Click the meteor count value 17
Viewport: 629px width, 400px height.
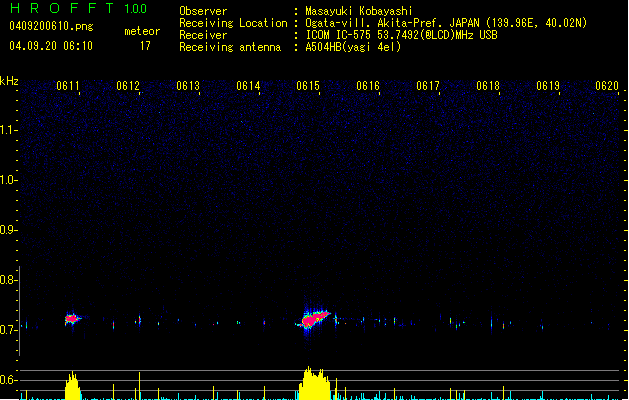pyautogui.click(x=145, y=46)
